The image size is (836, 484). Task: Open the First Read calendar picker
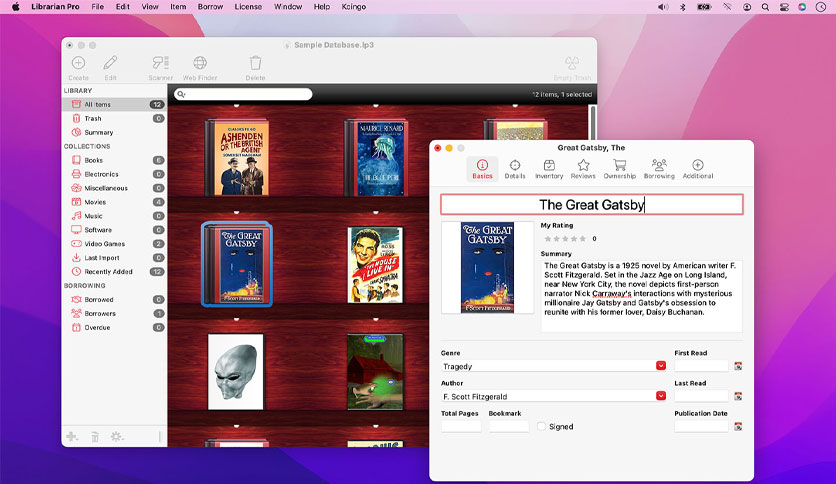pyautogui.click(x=738, y=366)
